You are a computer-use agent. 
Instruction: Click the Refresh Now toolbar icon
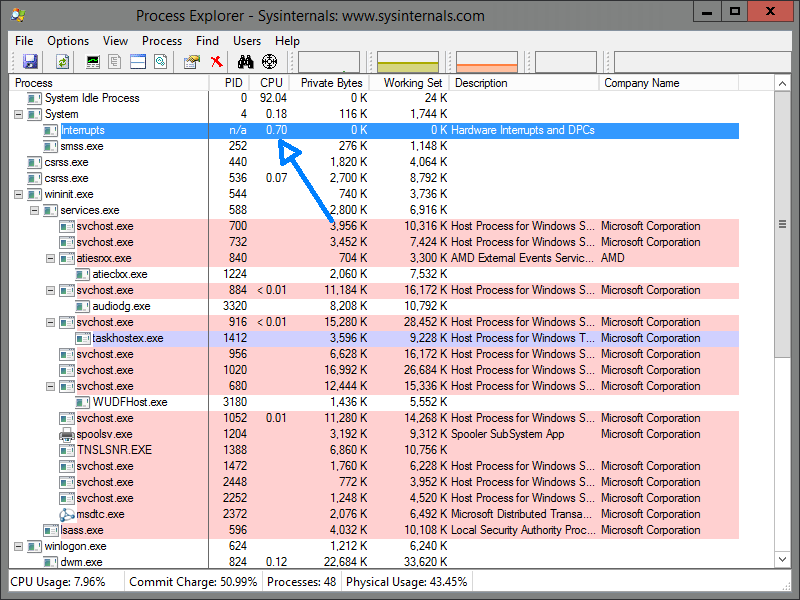coord(62,62)
